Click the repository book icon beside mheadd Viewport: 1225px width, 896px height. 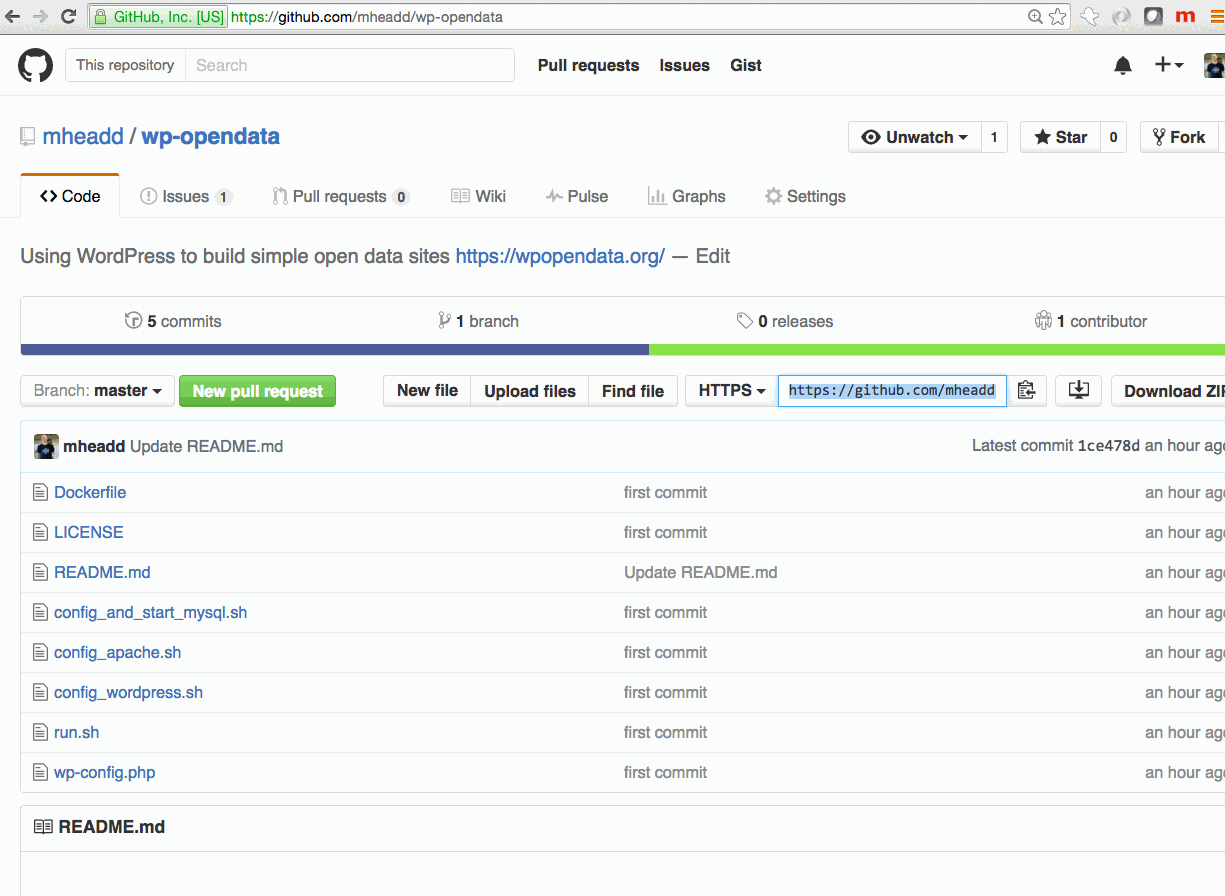(28, 137)
